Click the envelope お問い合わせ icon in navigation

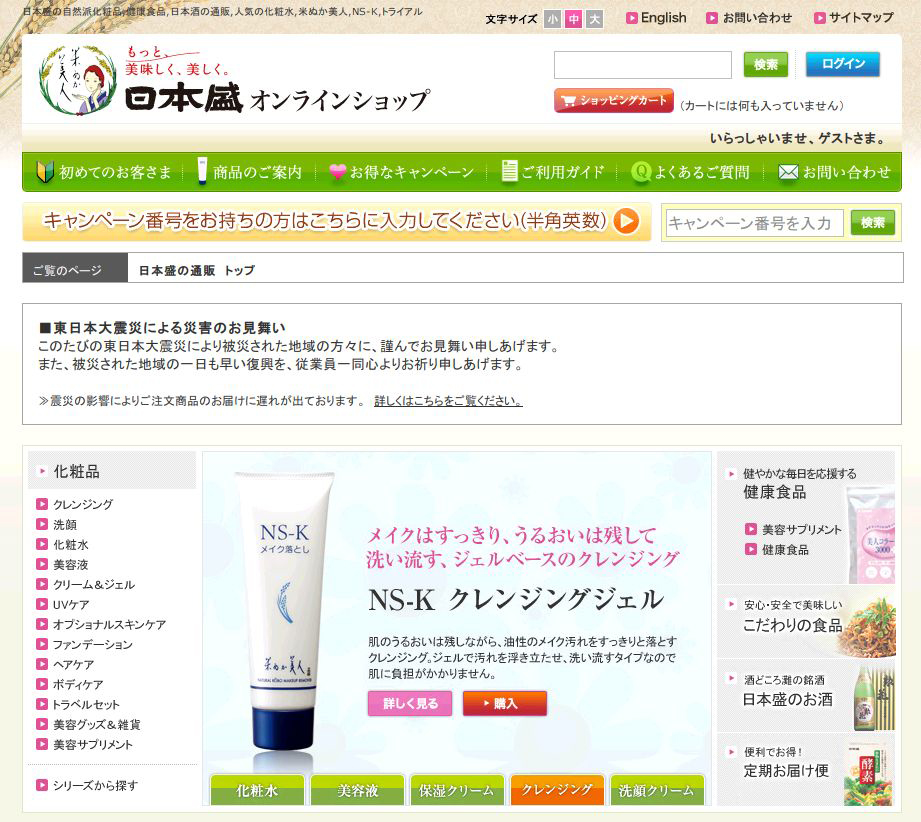(788, 172)
